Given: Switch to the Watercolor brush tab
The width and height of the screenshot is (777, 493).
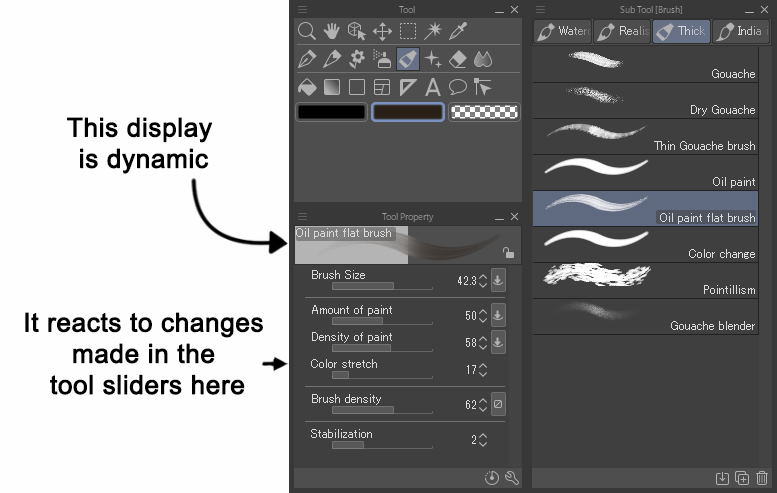Looking at the screenshot, I should pyautogui.click(x=562, y=31).
